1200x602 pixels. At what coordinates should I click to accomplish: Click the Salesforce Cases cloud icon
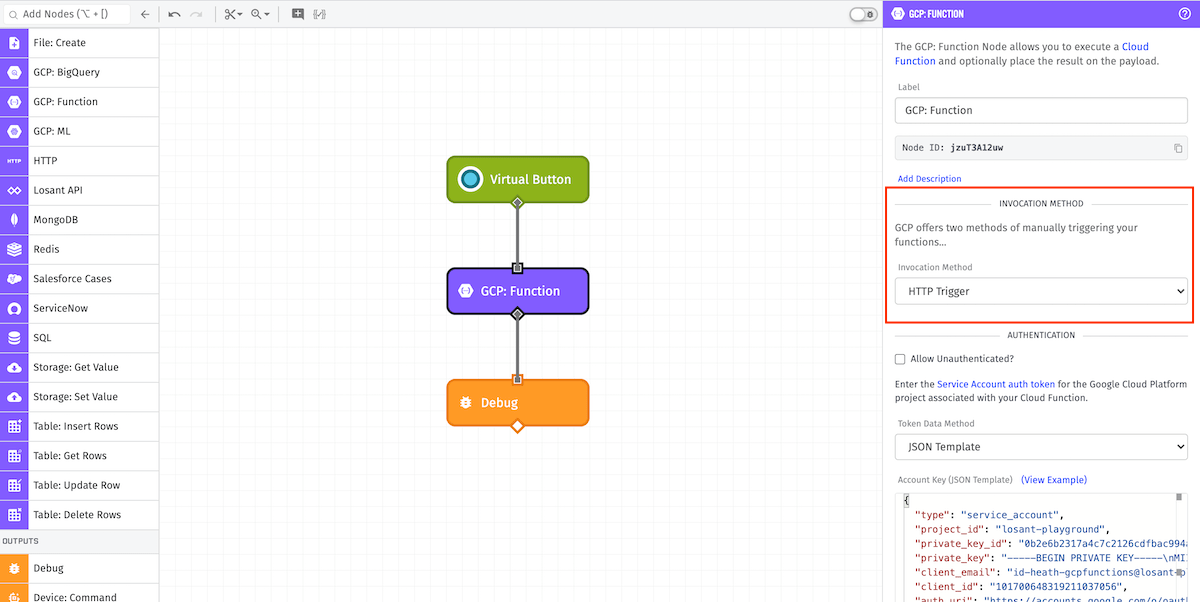point(14,279)
